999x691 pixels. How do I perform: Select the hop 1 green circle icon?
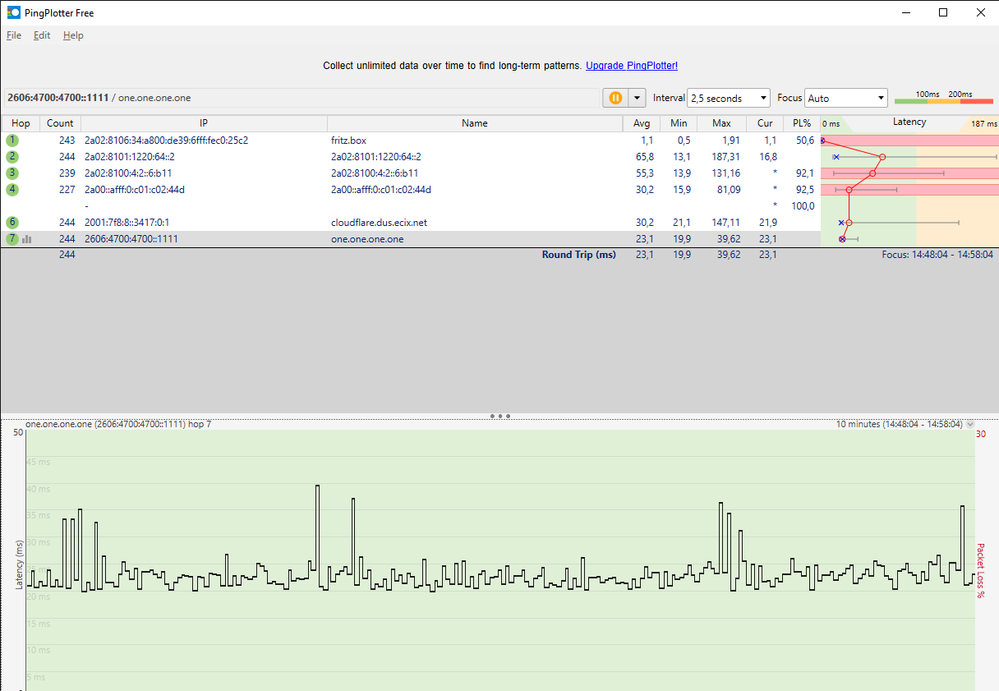pos(12,140)
